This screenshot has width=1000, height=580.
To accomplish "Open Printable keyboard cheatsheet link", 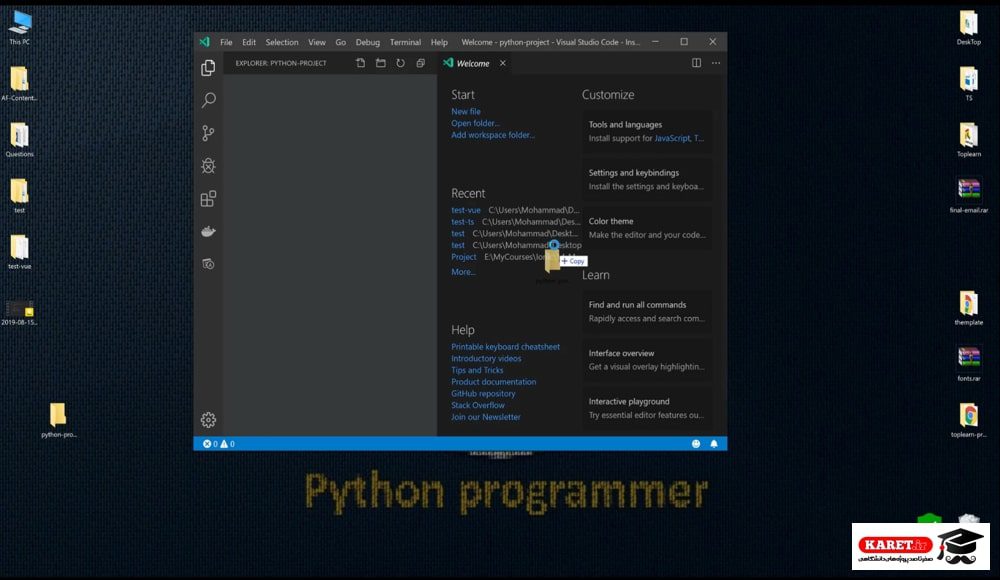I will tap(505, 346).
